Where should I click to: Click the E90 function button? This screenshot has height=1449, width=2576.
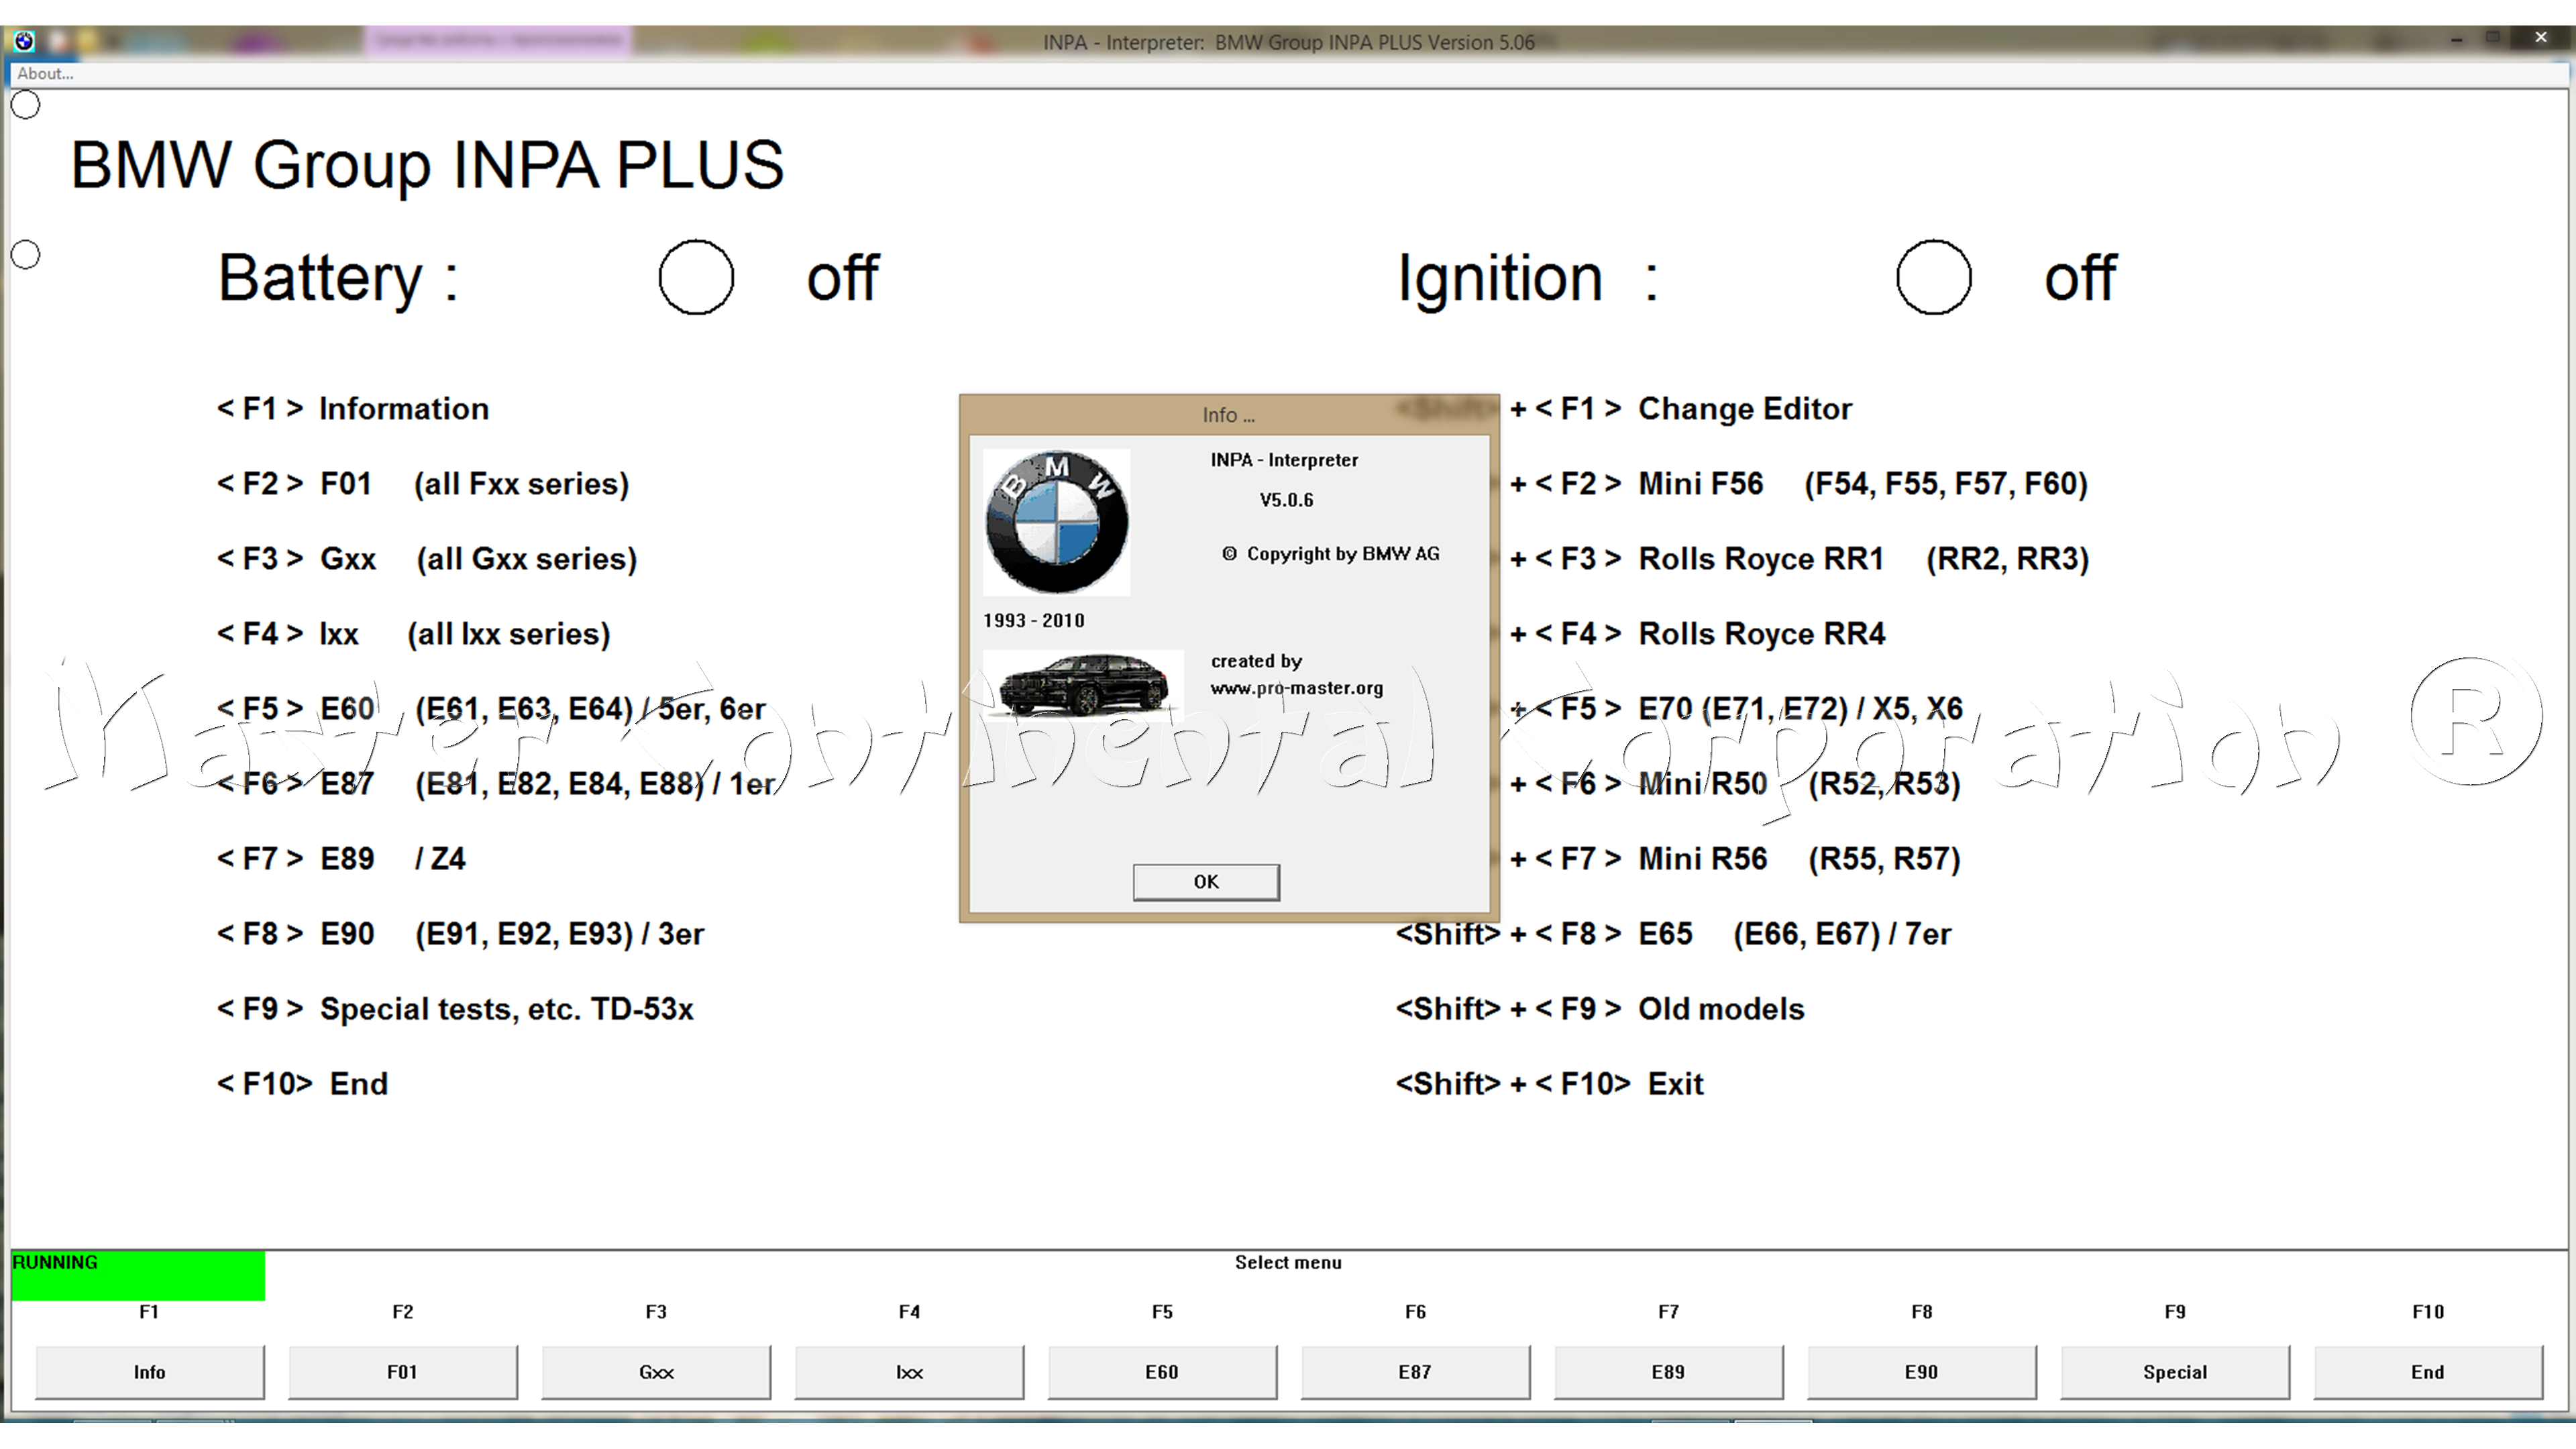click(1921, 1371)
